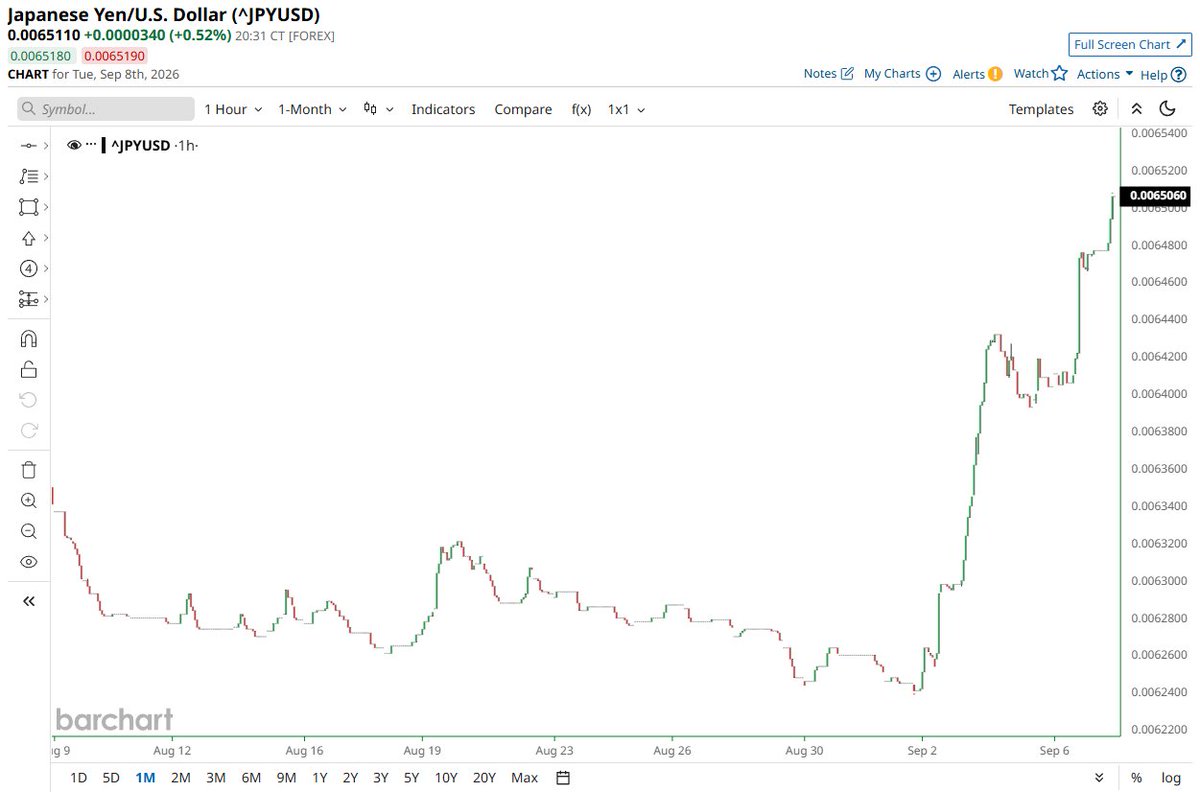This screenshot has height=792, width=1200.
Task: Select the 5Y range
Action: 411,777
